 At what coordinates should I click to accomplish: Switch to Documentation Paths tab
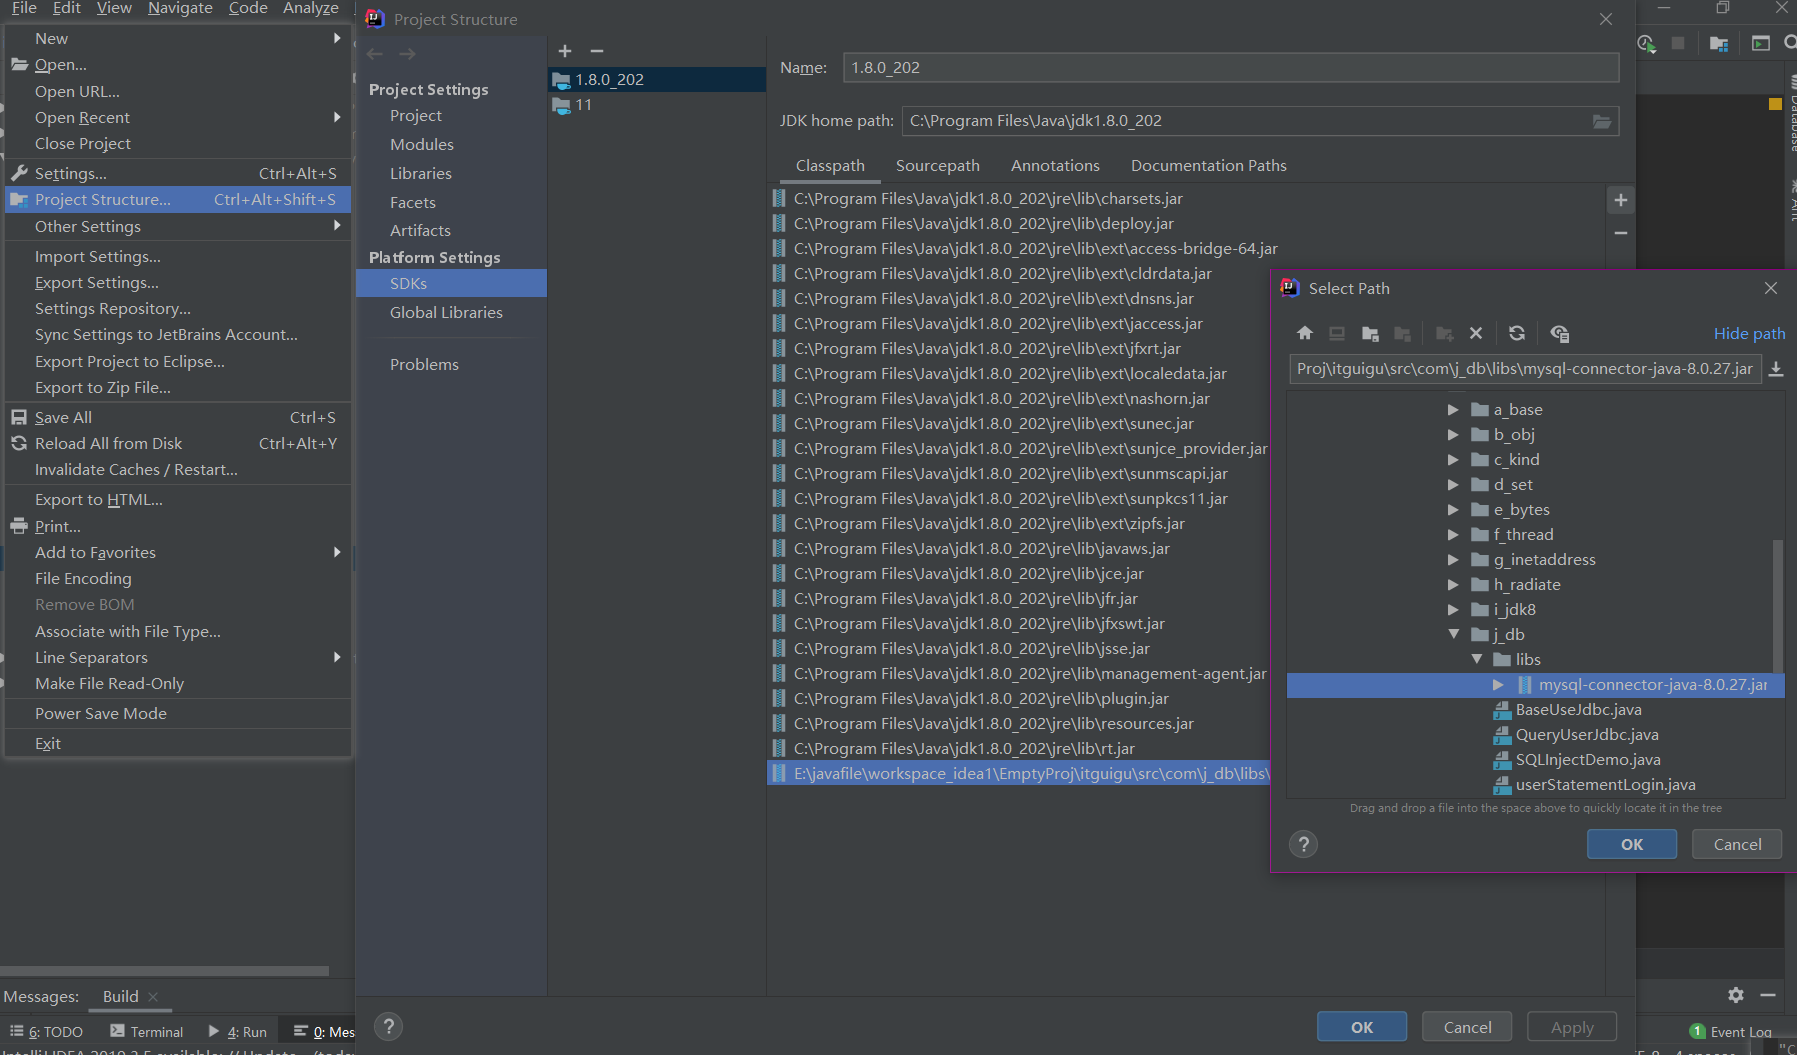(1208, 166)
